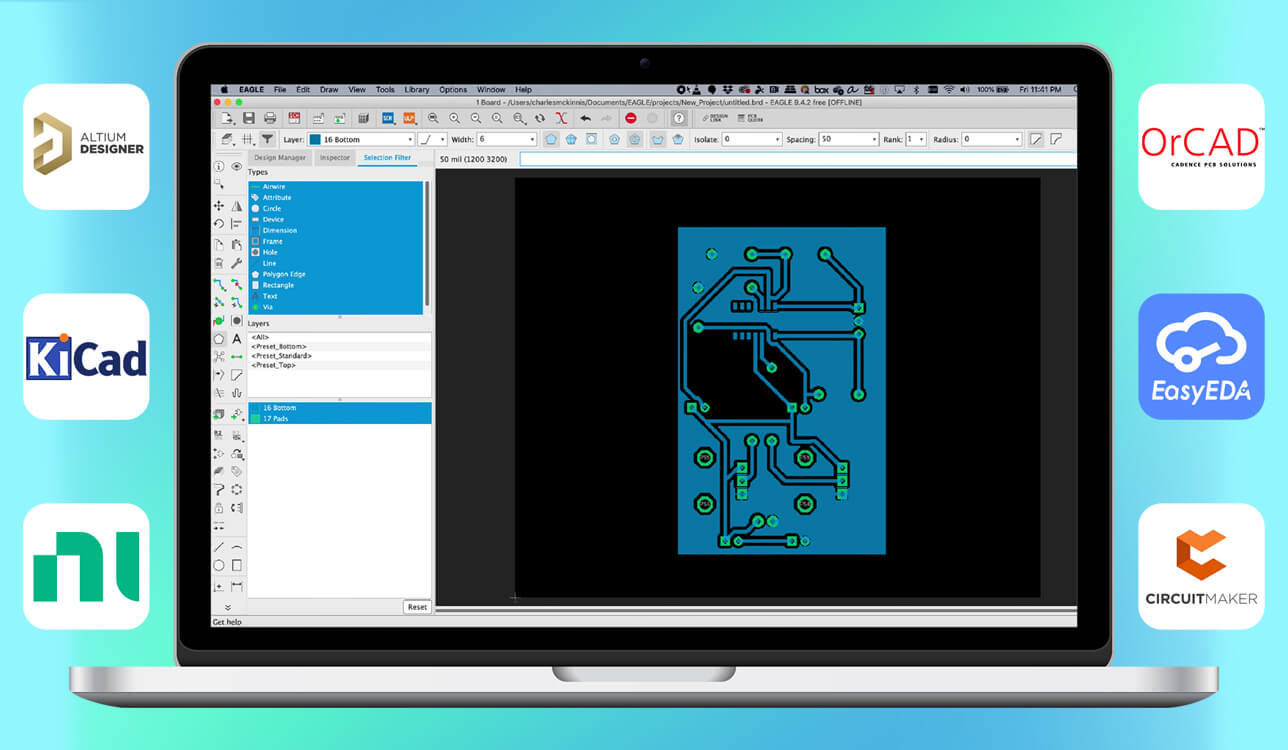
Task: Click the Reset button
Action: (x=417, y=607)
